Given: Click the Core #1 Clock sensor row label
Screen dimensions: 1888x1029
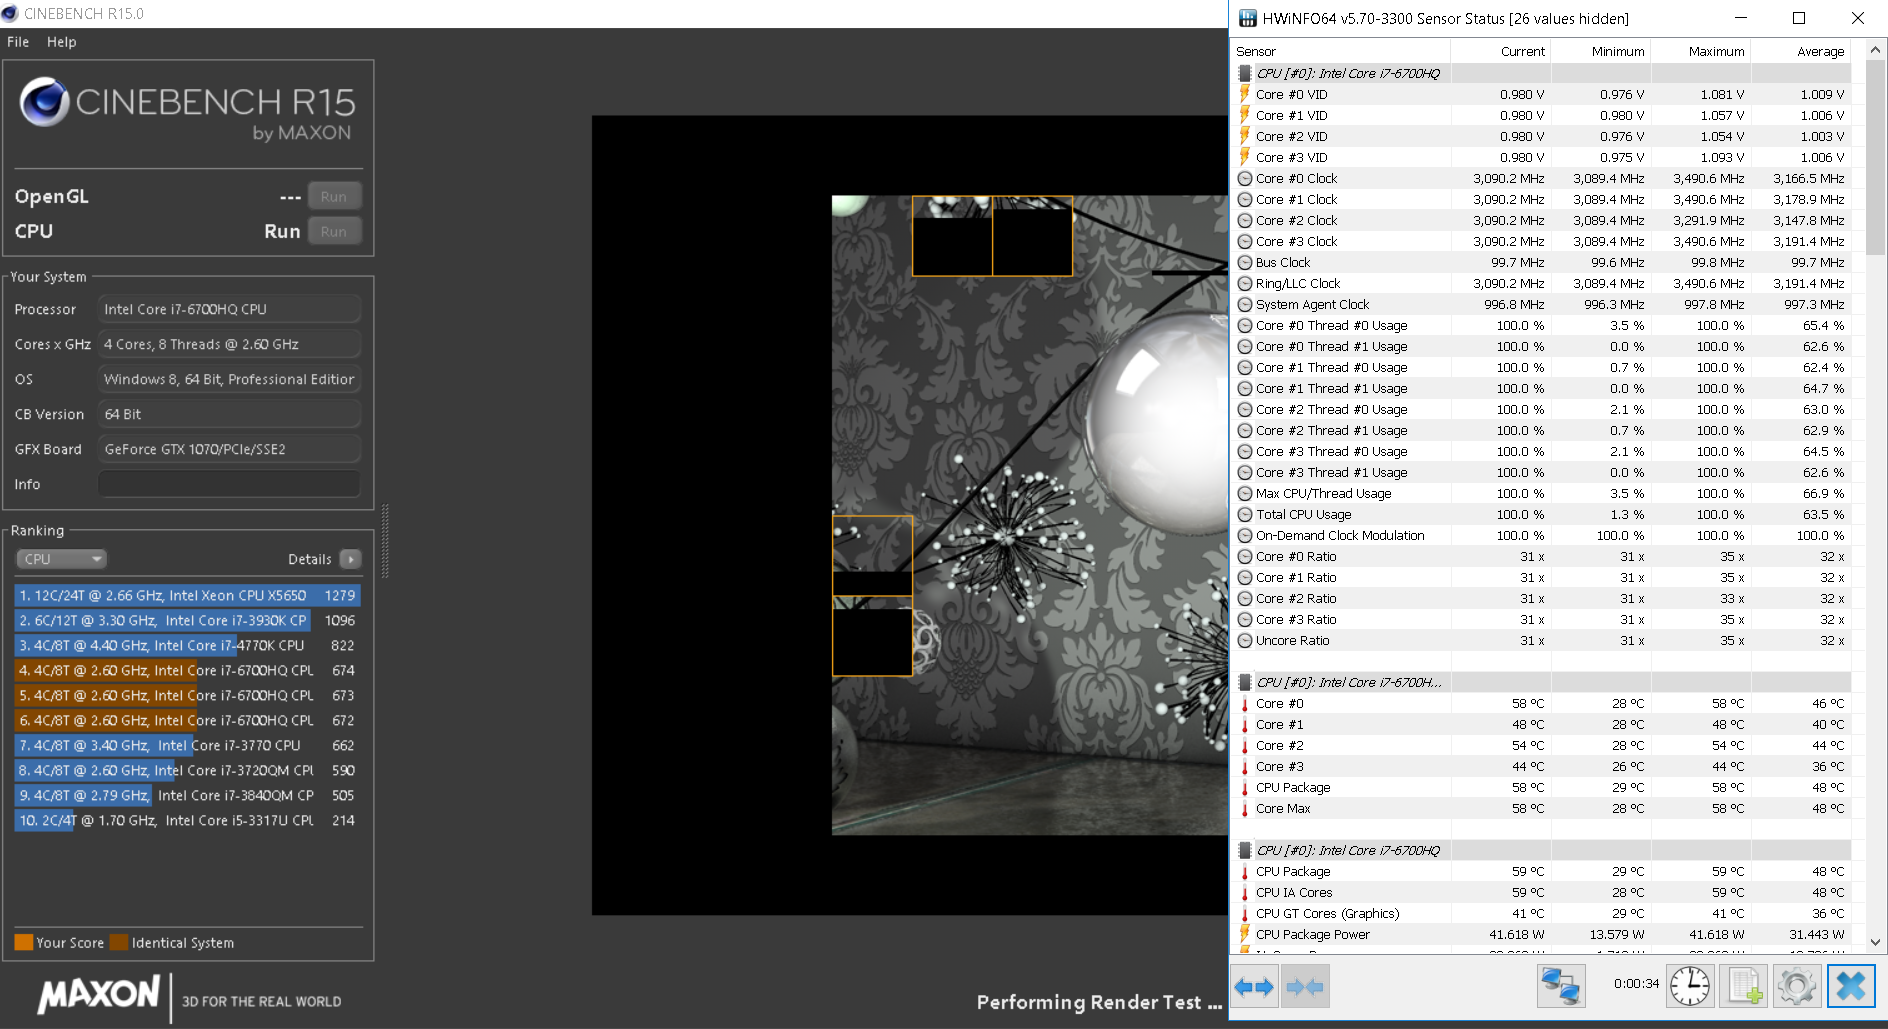Looking at the screenshot, I should tap(1296, 199).
